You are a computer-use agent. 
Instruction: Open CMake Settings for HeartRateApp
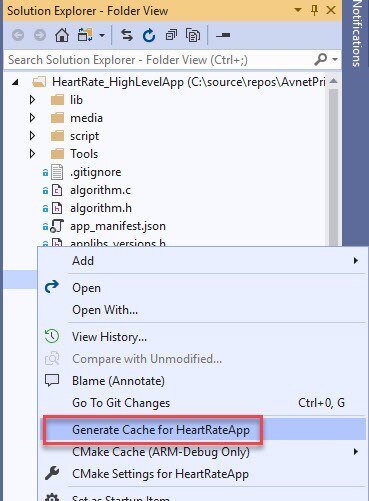tap(203, 474)
